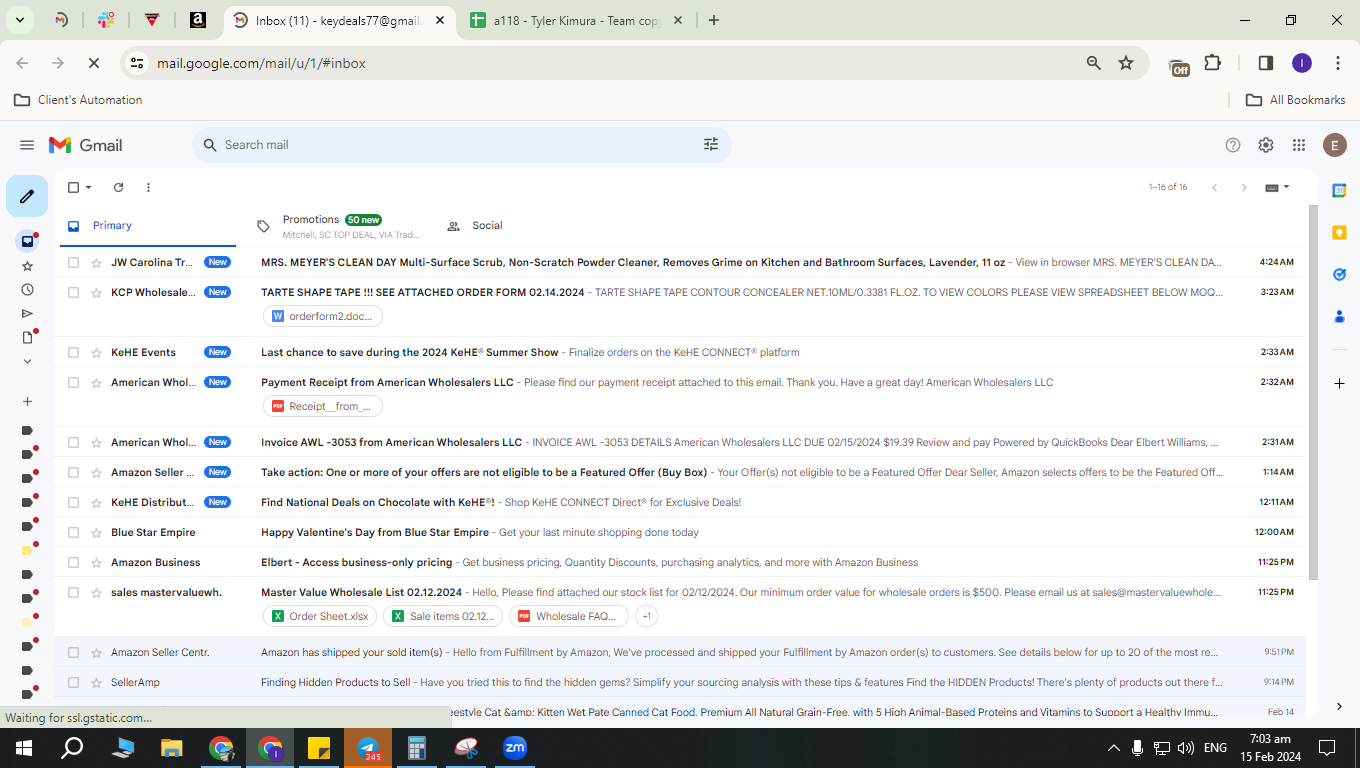Open Order Sheet.xlsx attachment
Image resolution: width=1360 pixels, height=768 pixels.
321,616
